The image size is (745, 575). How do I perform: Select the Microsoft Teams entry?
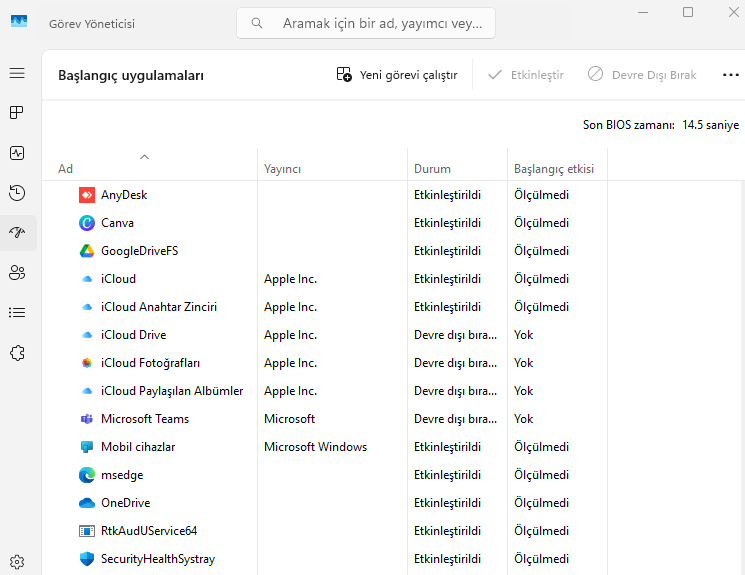pyautogui.click(x=145, y=419)
